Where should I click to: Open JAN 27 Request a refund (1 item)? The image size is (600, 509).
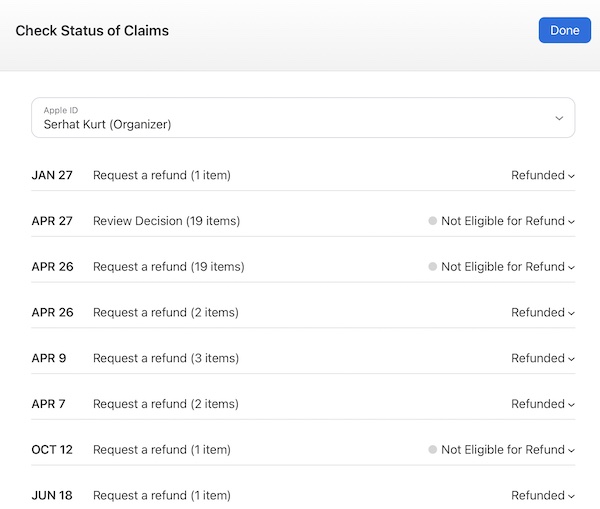tap(162, 175)
